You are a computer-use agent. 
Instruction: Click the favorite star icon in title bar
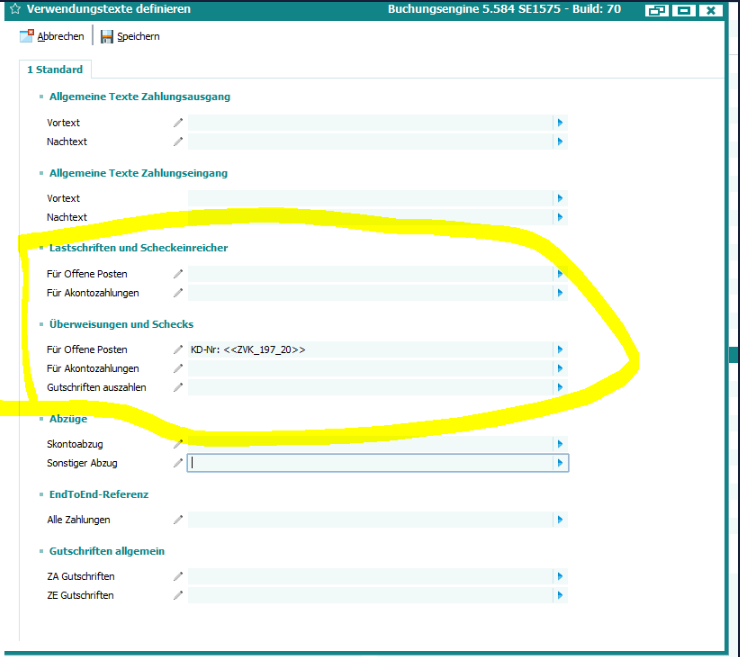click(14, 10)
